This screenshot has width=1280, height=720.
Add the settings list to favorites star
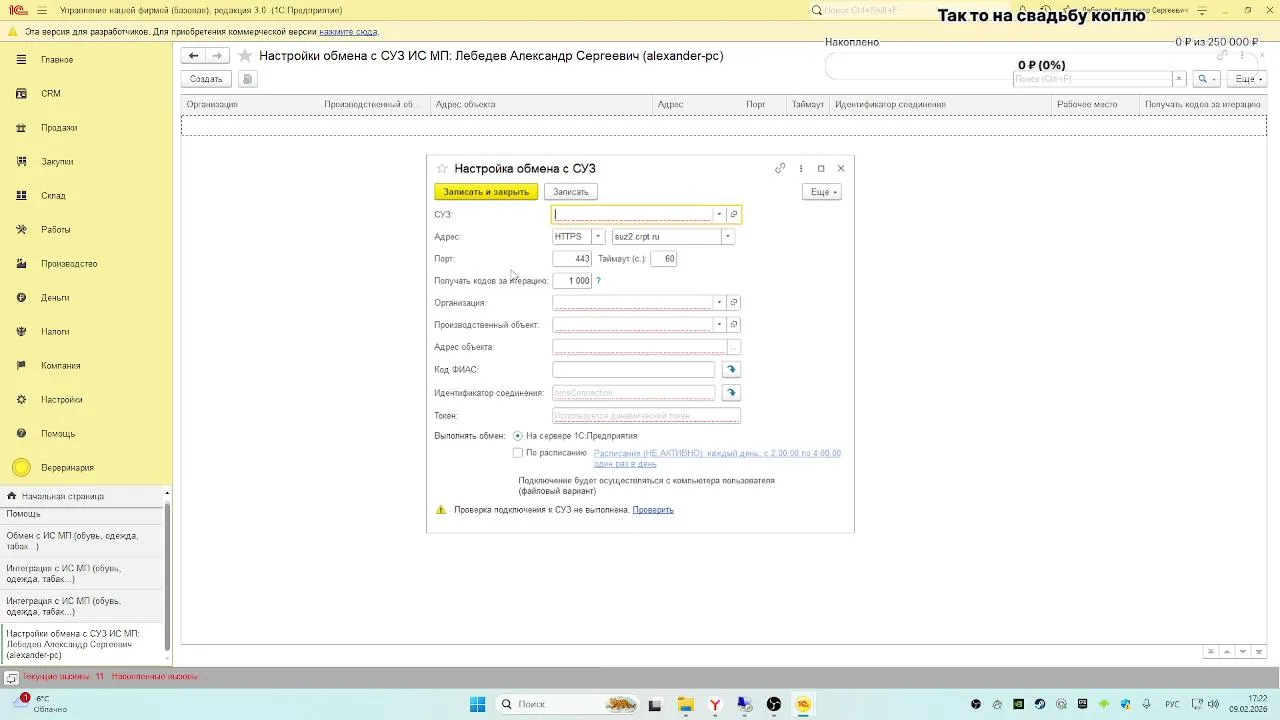point(244,56)
